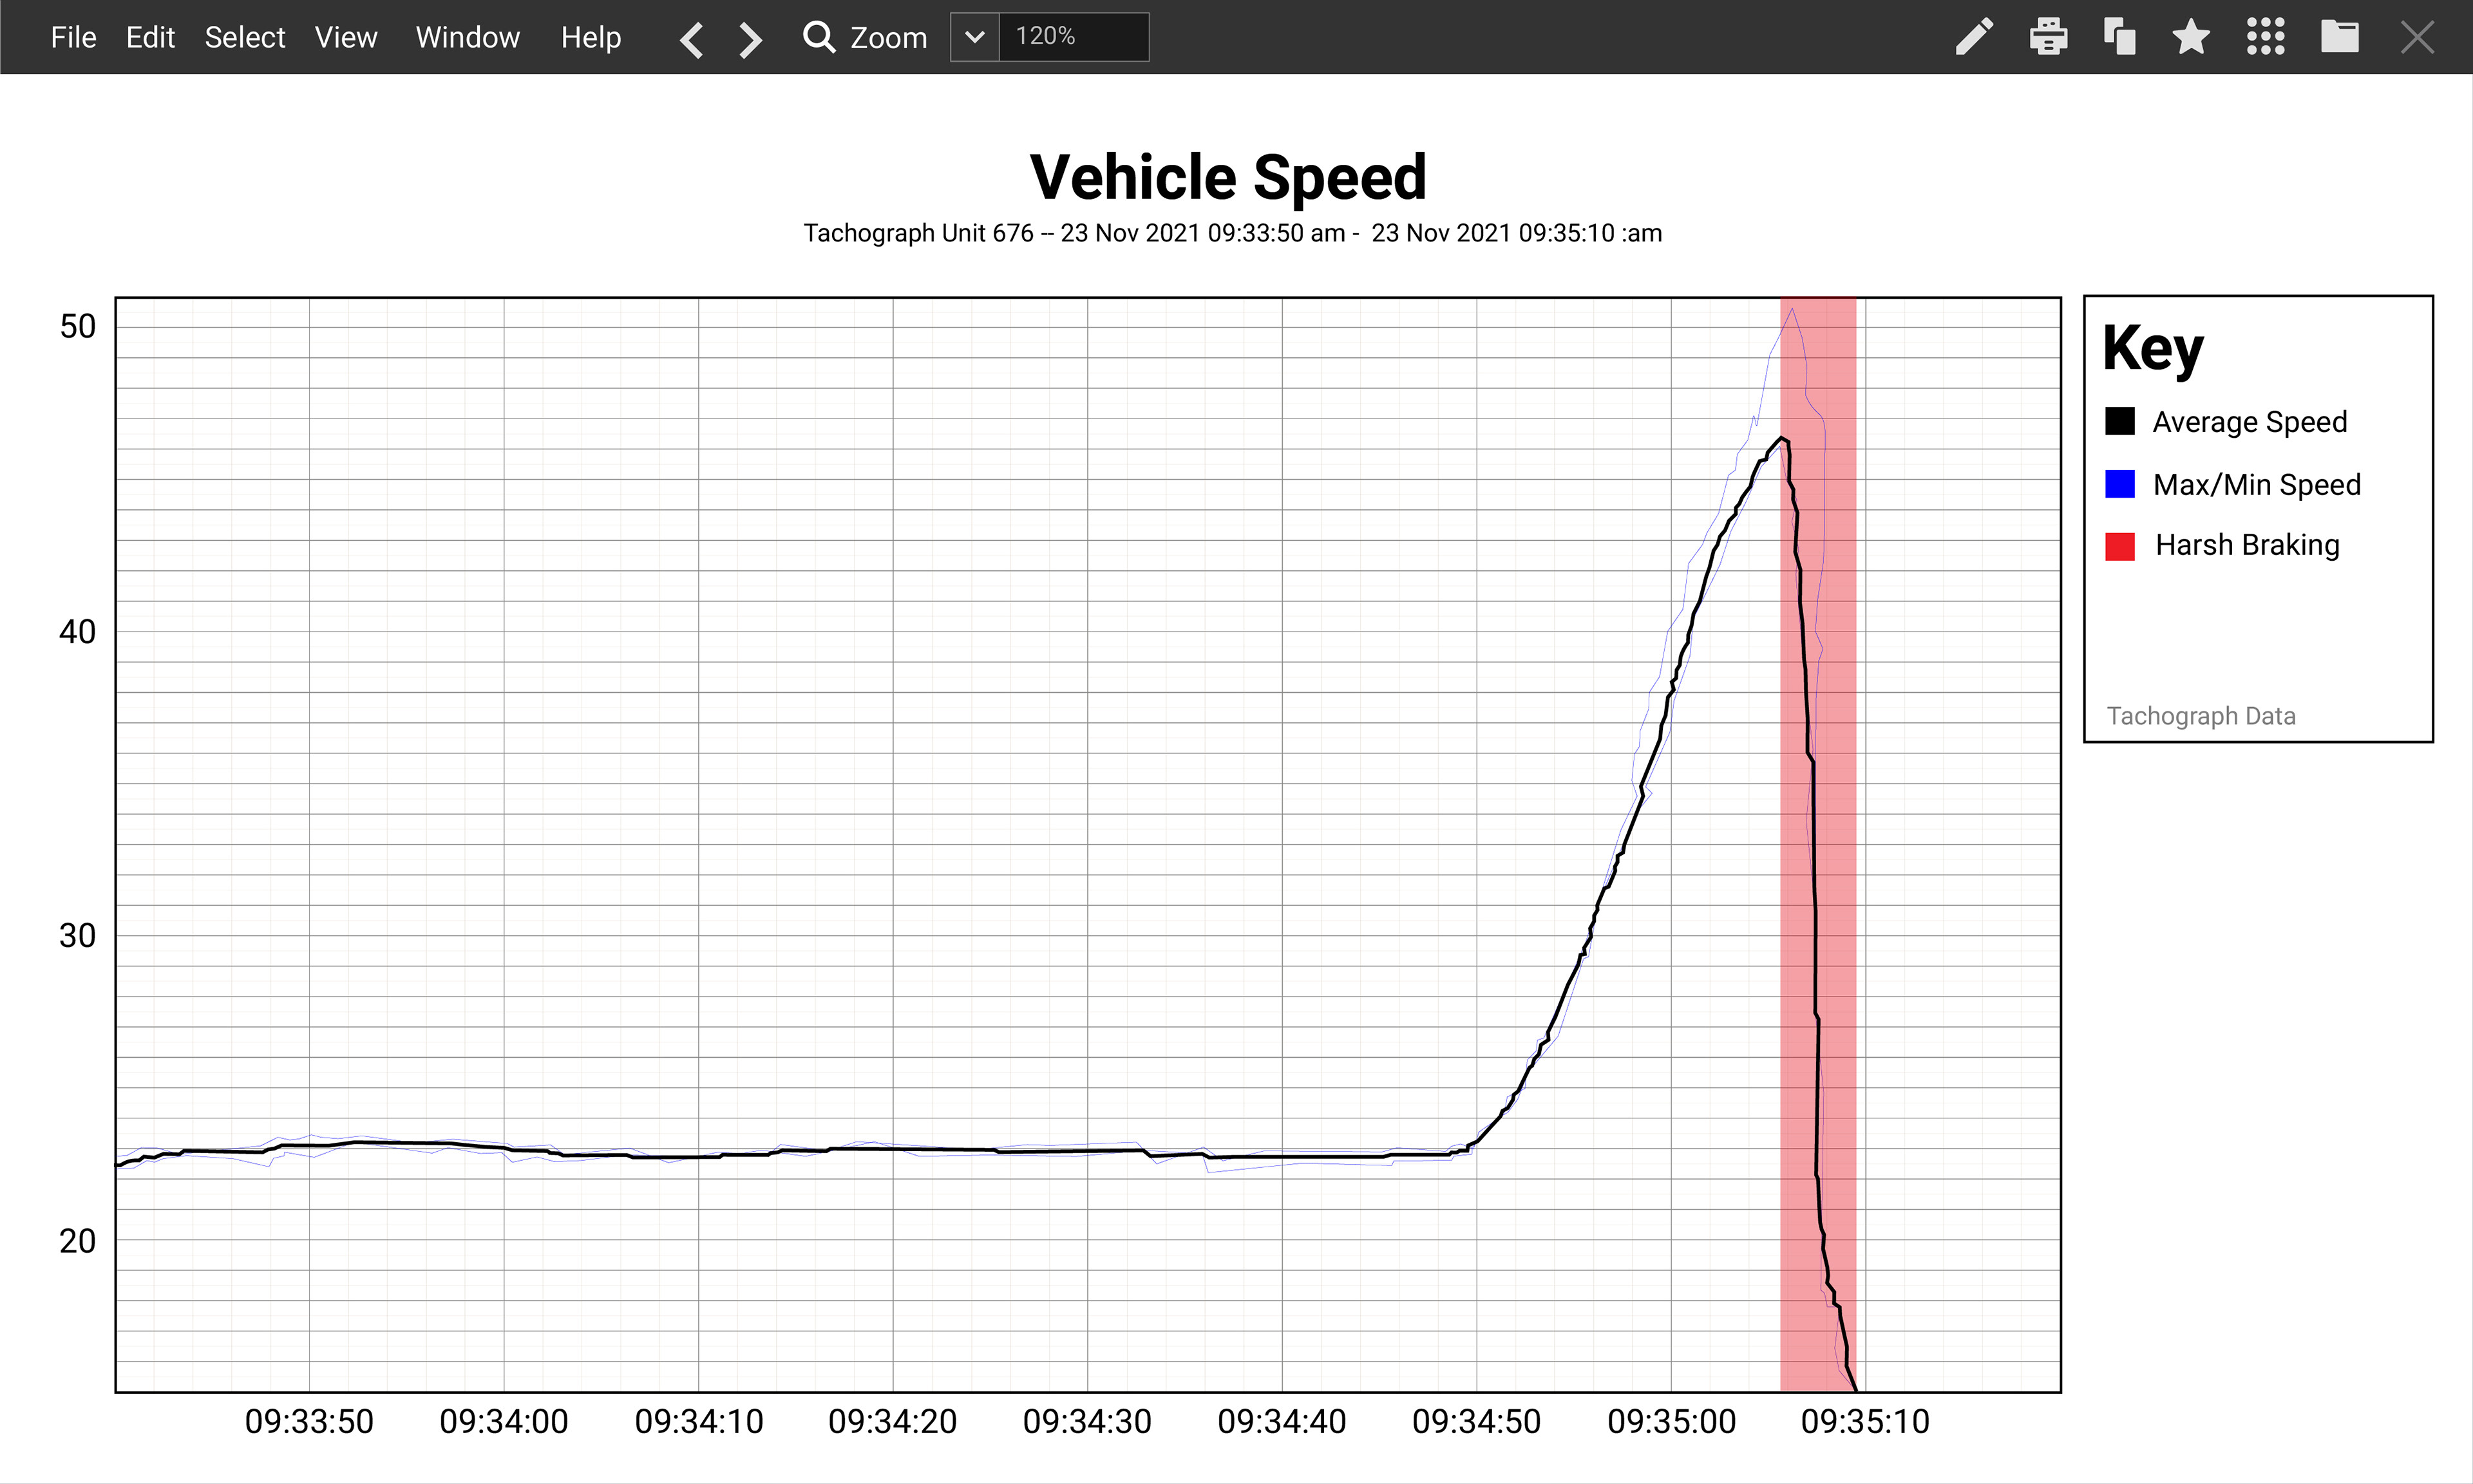Click the average speed peak point

pyautogui.click(x=1781, y=438)
